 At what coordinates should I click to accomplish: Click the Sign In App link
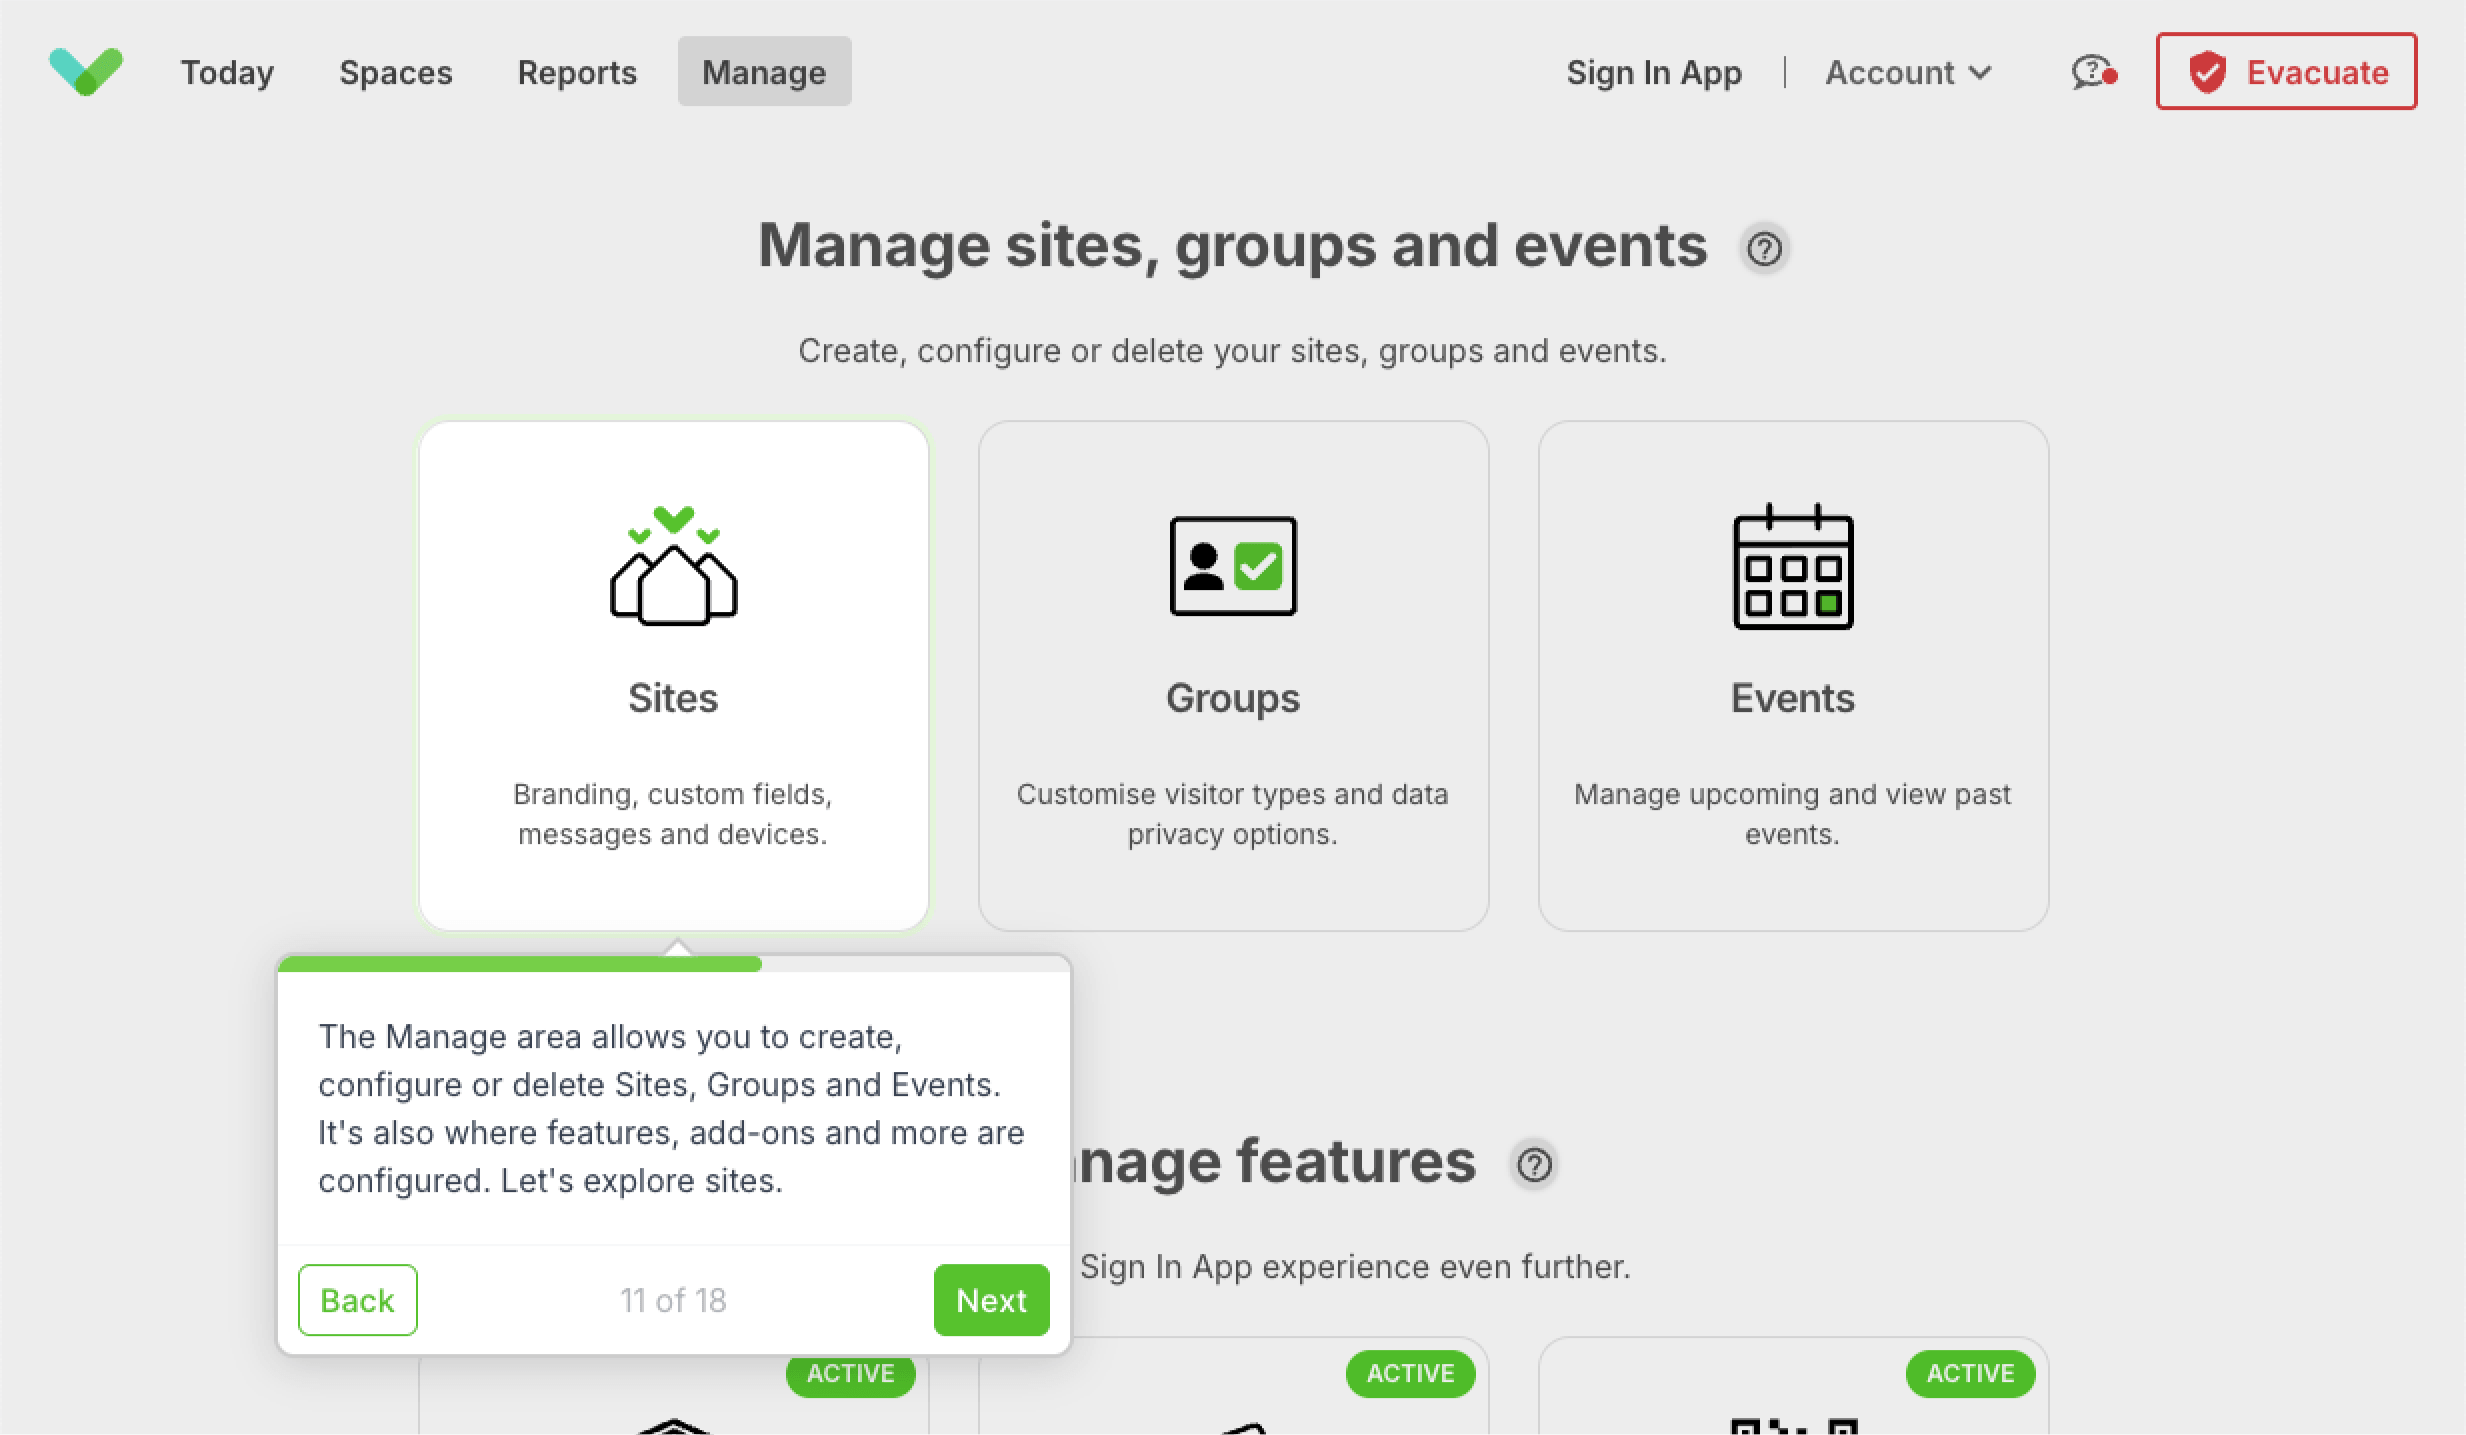[x=1654, y=72]
